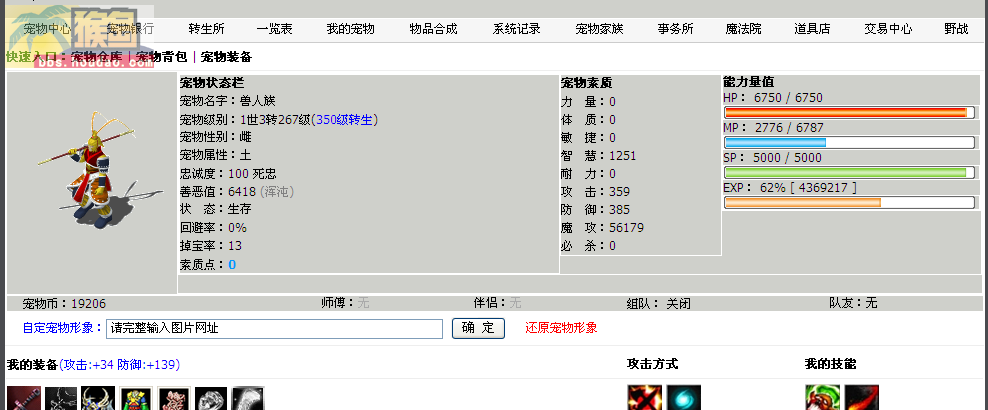Select the yellow-green armor equipment icon
The width and height of the screenshot is (988, 410).
136,399
